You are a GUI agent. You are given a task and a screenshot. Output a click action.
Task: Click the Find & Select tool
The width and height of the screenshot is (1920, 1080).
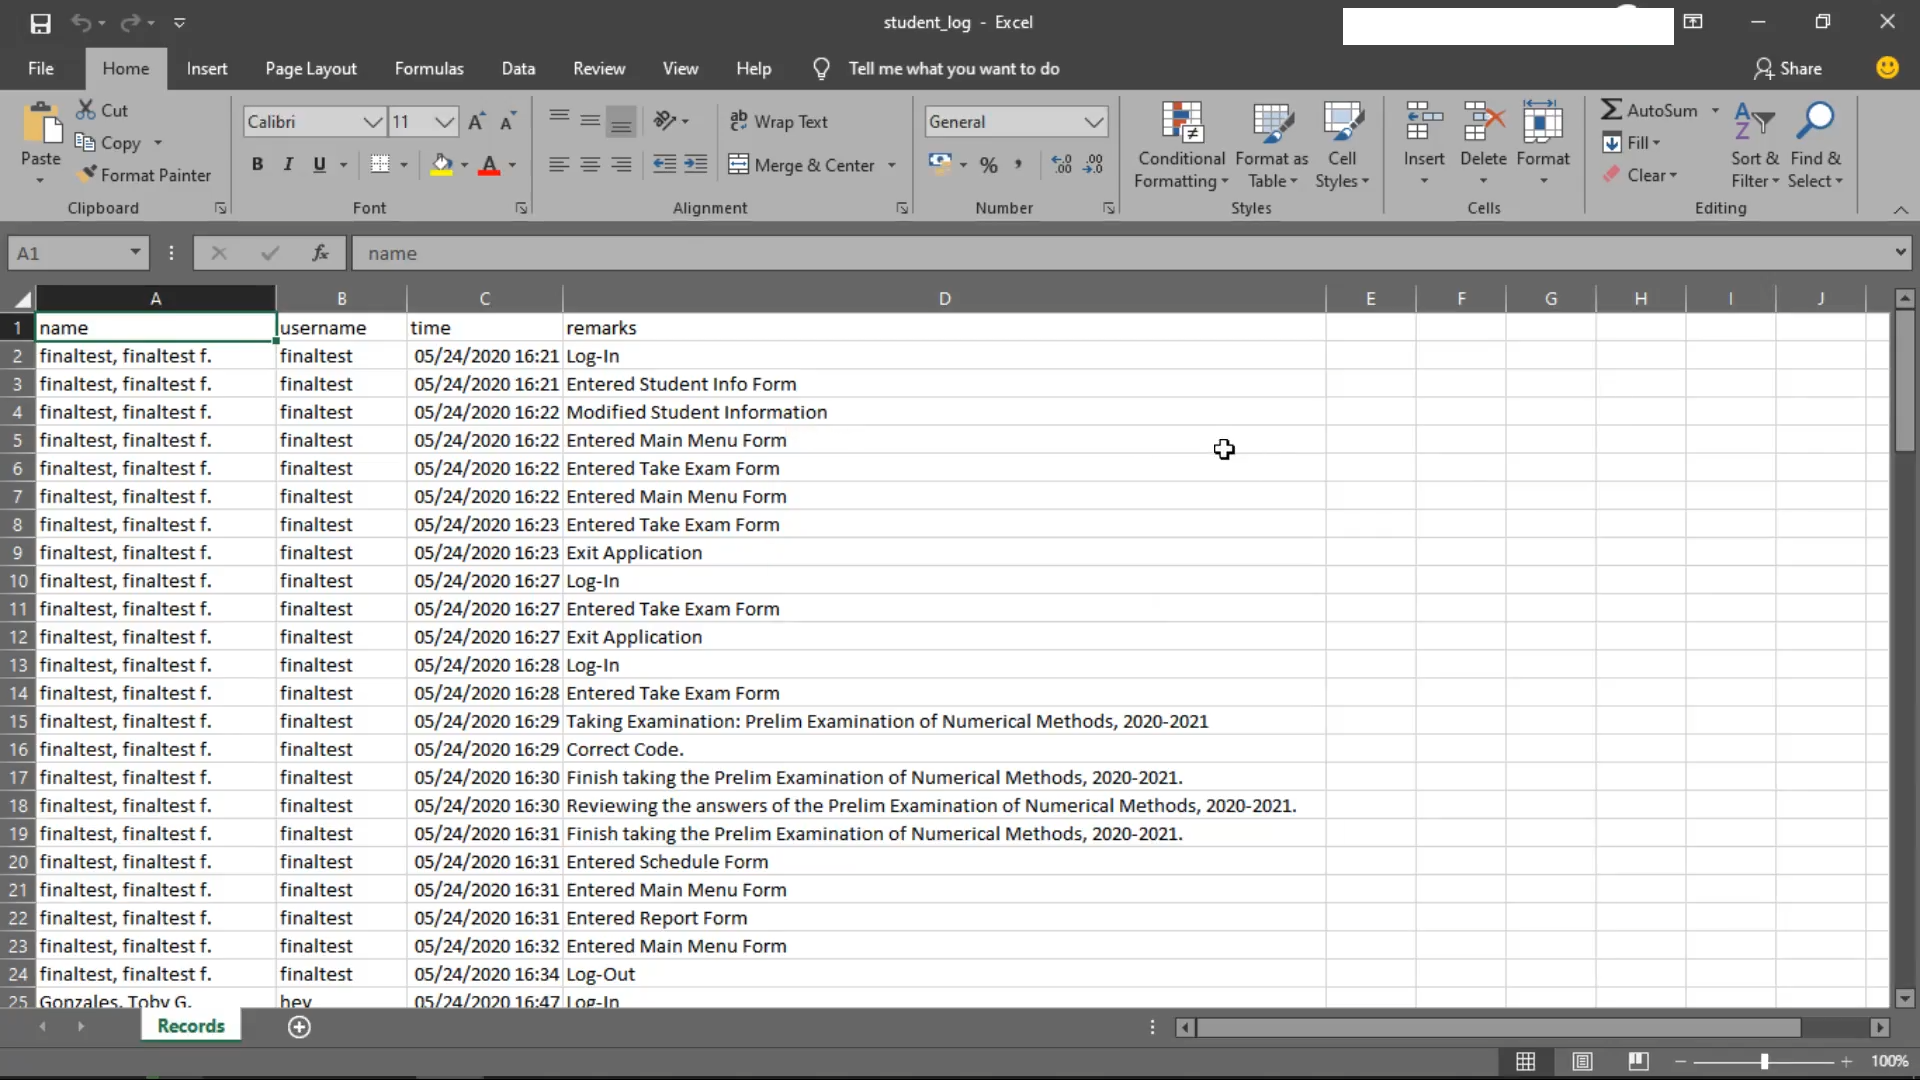[x=1816, y=143]
